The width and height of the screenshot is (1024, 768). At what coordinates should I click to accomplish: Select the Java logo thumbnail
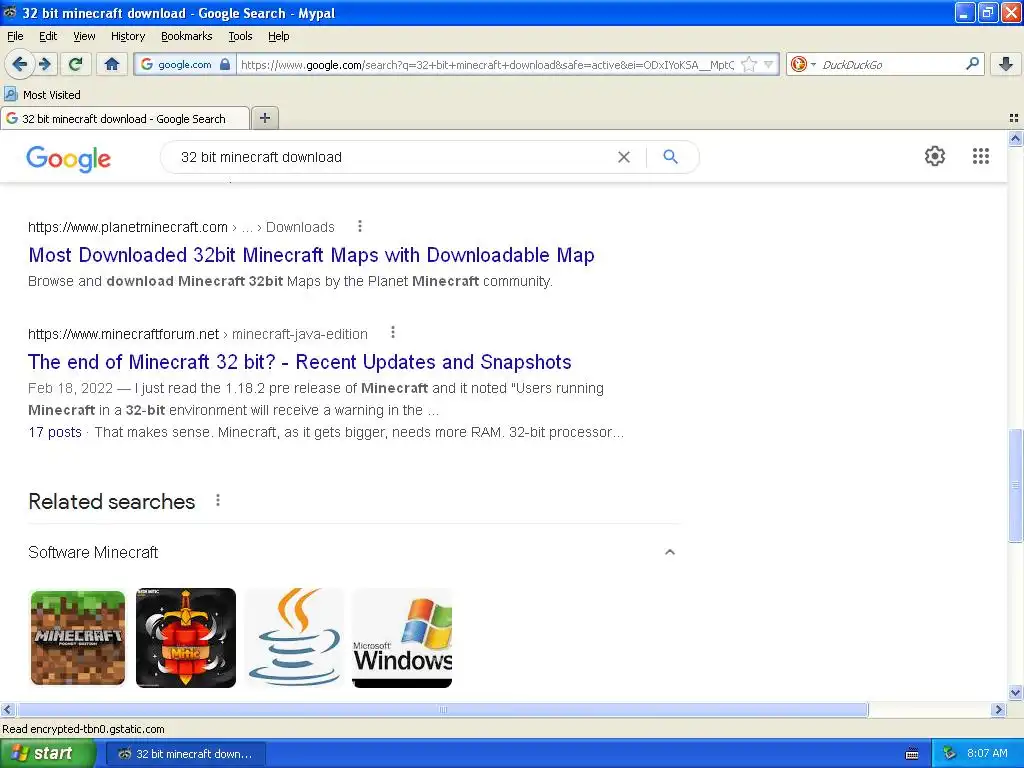[295, 637]
